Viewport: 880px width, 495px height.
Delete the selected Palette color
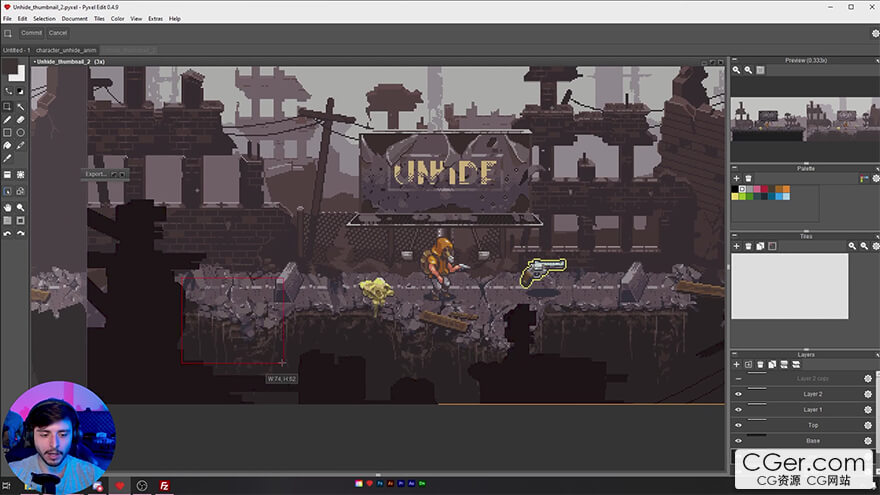[x=748, y=178]
